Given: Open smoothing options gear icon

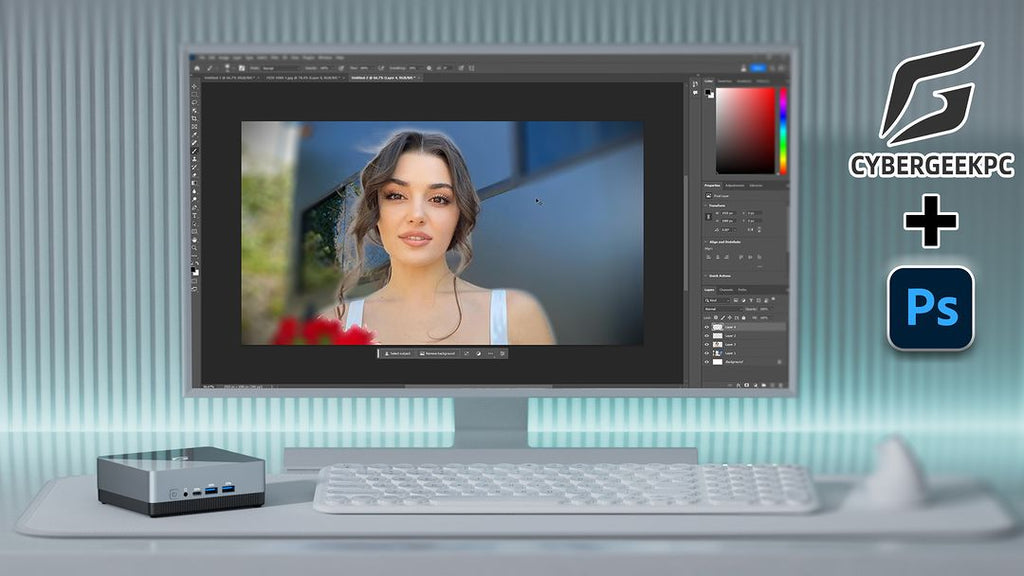Looking at the screenshot, I should 429,68.
